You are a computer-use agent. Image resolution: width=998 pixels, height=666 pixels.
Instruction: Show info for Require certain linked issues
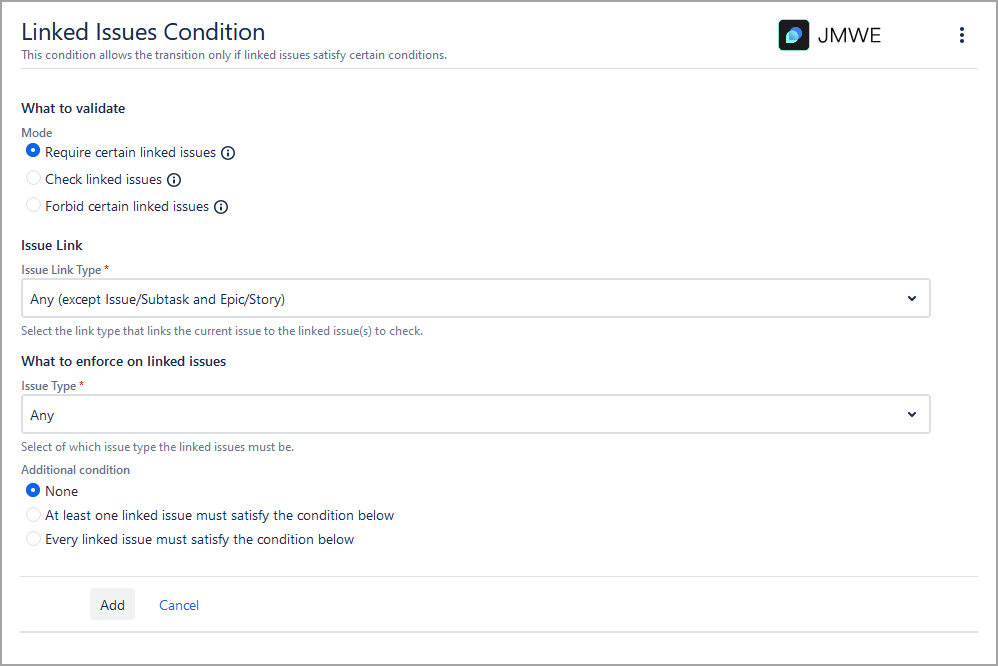click(228, 153)
